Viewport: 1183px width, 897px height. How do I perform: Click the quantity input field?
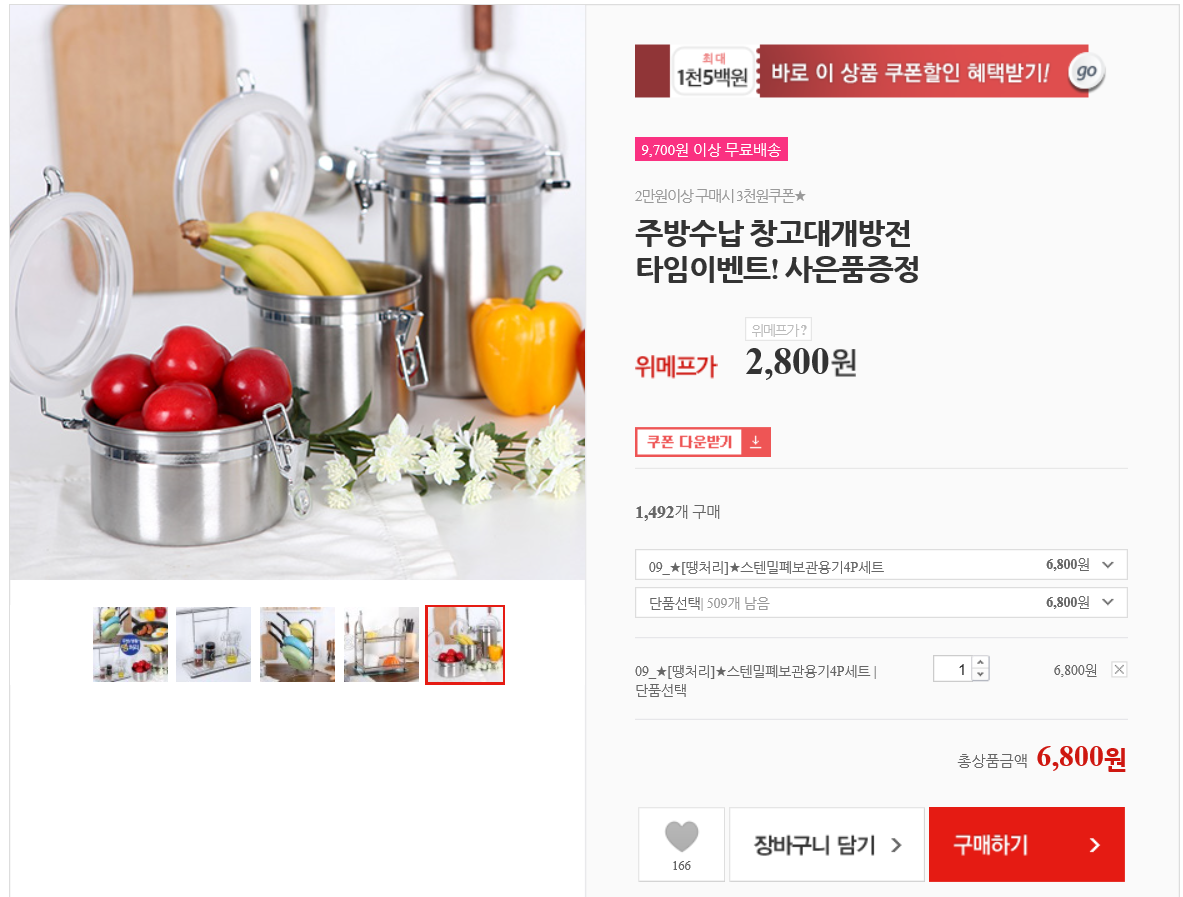coord(953,668)
